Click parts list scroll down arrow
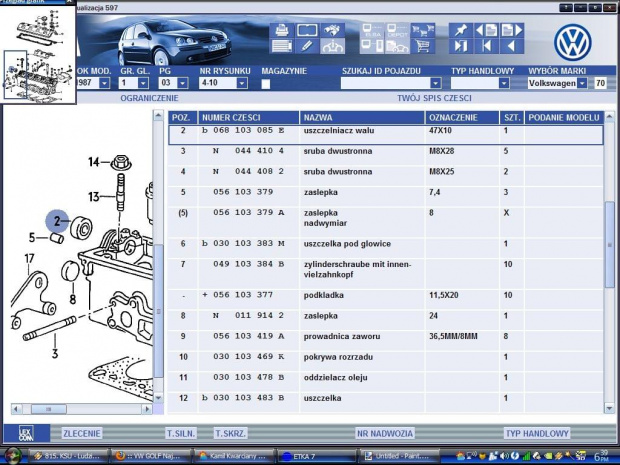 [x=609, y=408]
